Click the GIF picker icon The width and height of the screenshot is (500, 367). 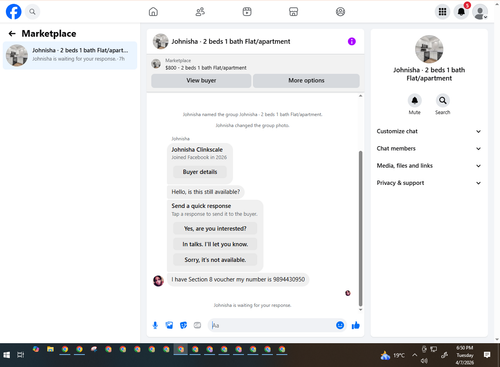pos(197,325)
